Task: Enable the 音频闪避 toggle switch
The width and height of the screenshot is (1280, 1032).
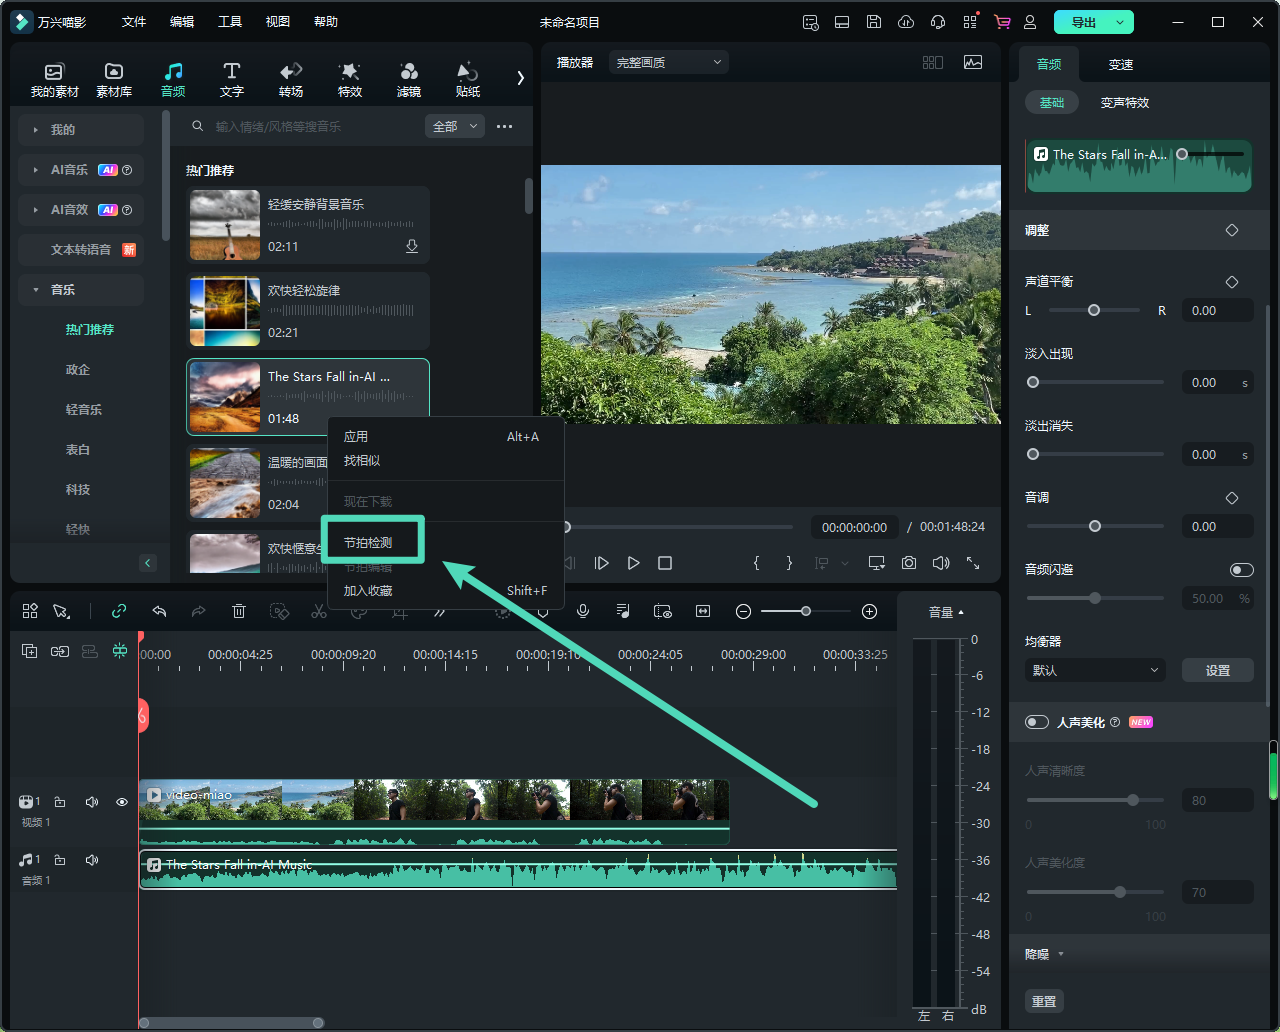Action: click(x=1241, y=570)
